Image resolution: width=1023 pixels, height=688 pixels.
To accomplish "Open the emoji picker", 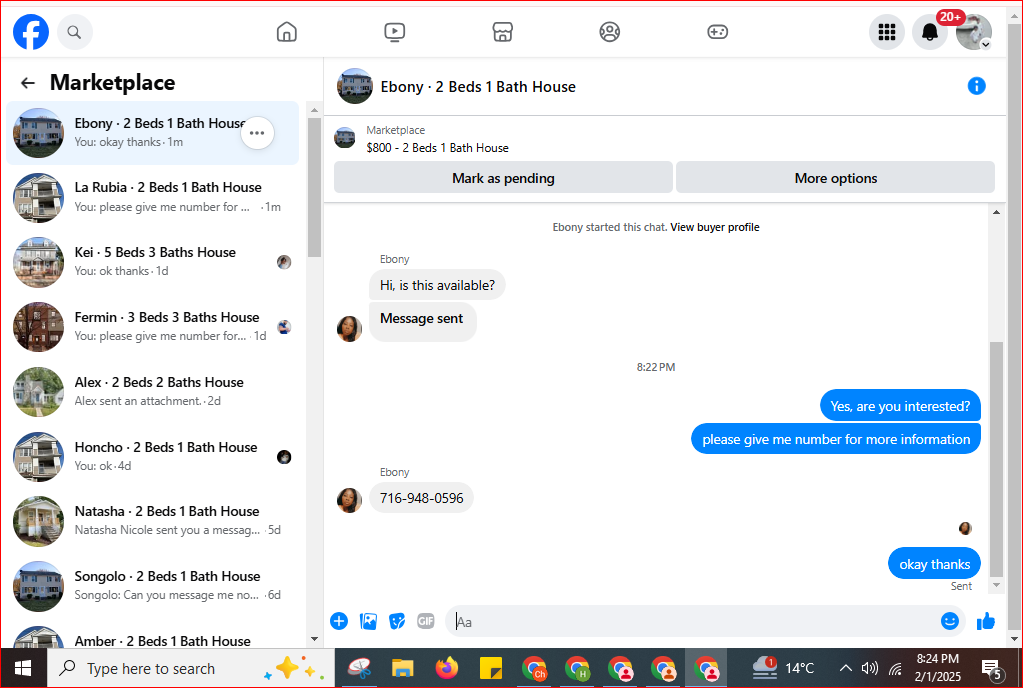I will pyautogui.click(x=949, y=621).
